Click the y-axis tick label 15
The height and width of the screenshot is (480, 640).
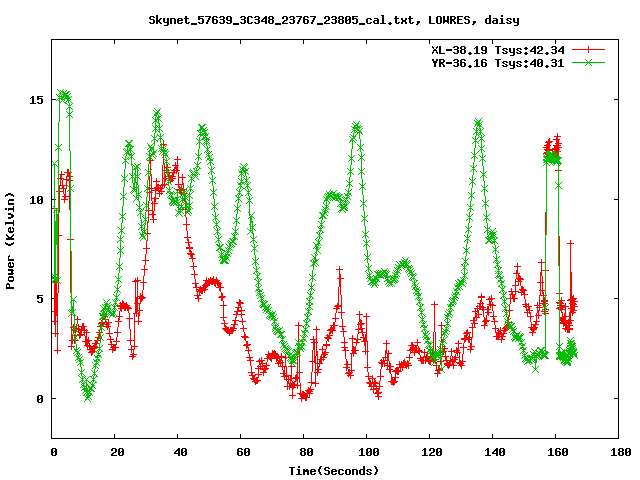pos(36,100)
